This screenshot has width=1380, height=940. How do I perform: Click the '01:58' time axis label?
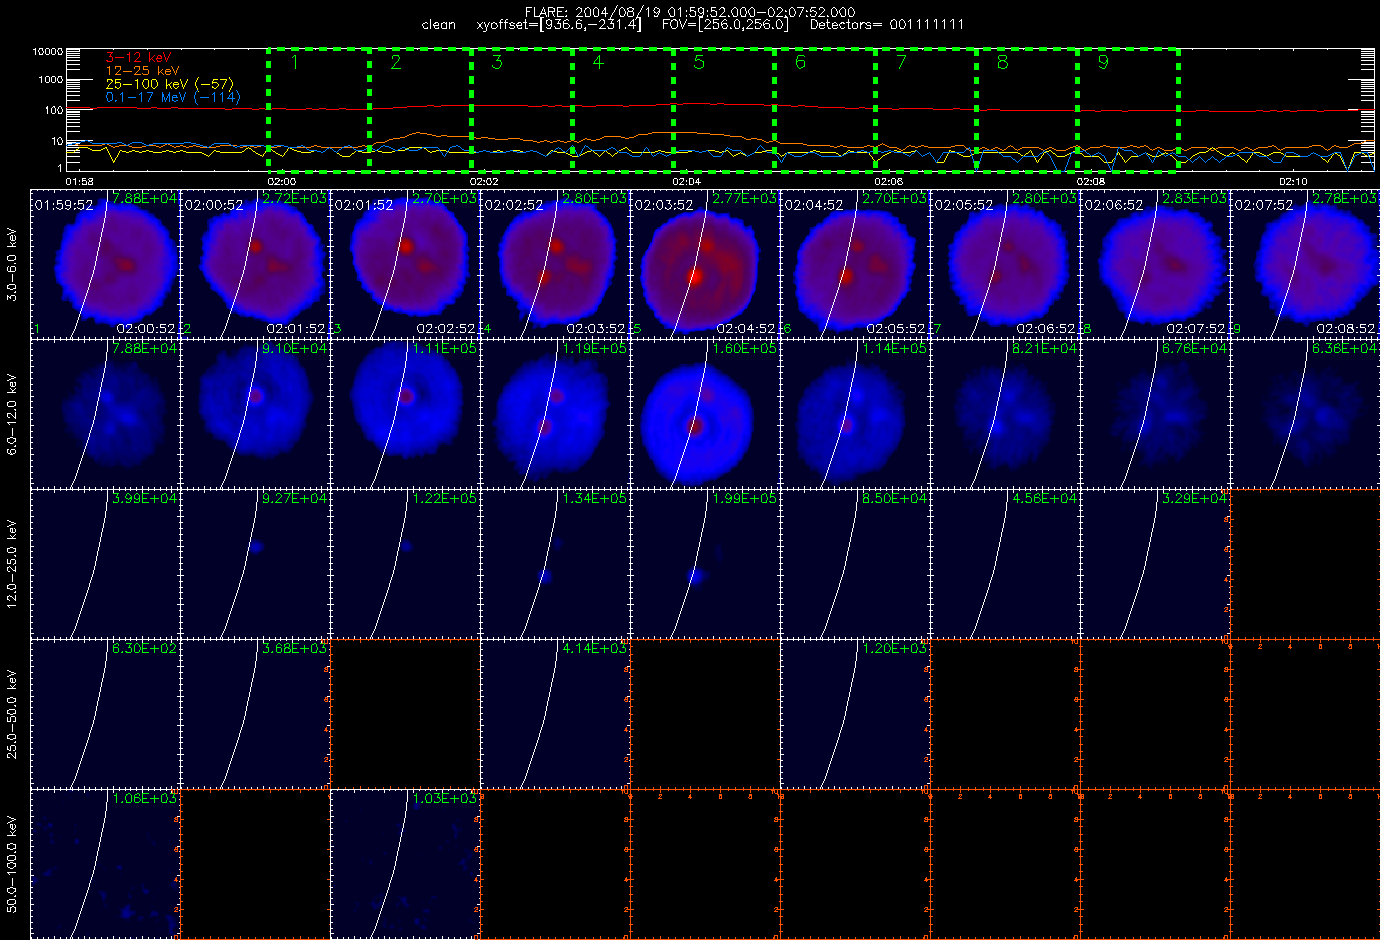[x=79, y=181]
